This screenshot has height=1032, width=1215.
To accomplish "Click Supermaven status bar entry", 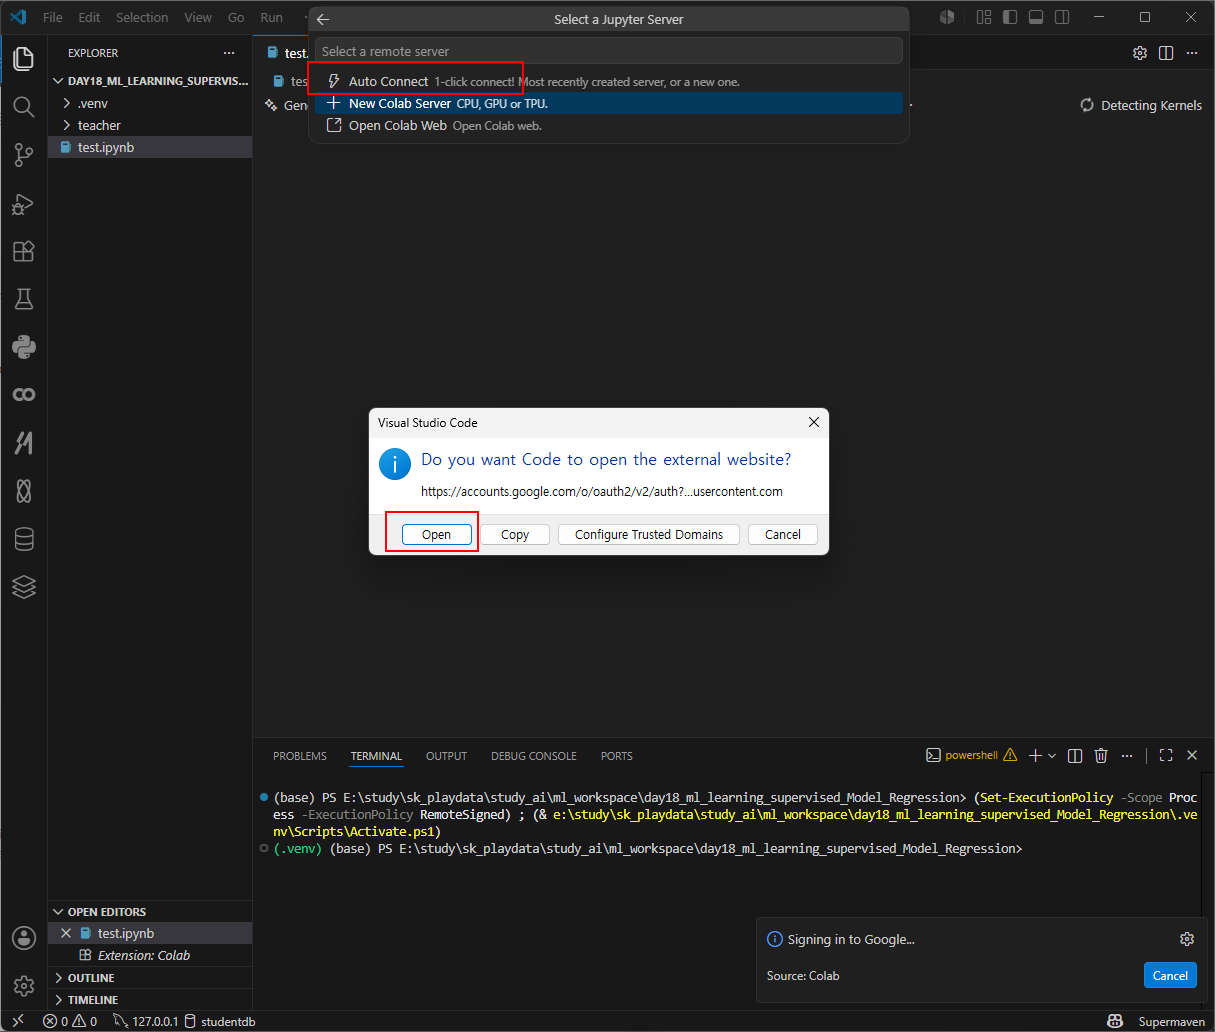I will click(x=1171, y=1021).
